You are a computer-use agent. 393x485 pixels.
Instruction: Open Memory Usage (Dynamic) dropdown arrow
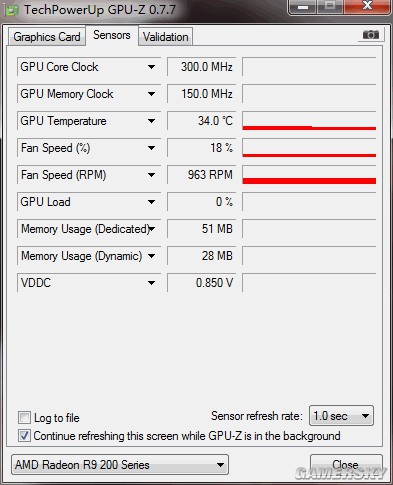151,256
